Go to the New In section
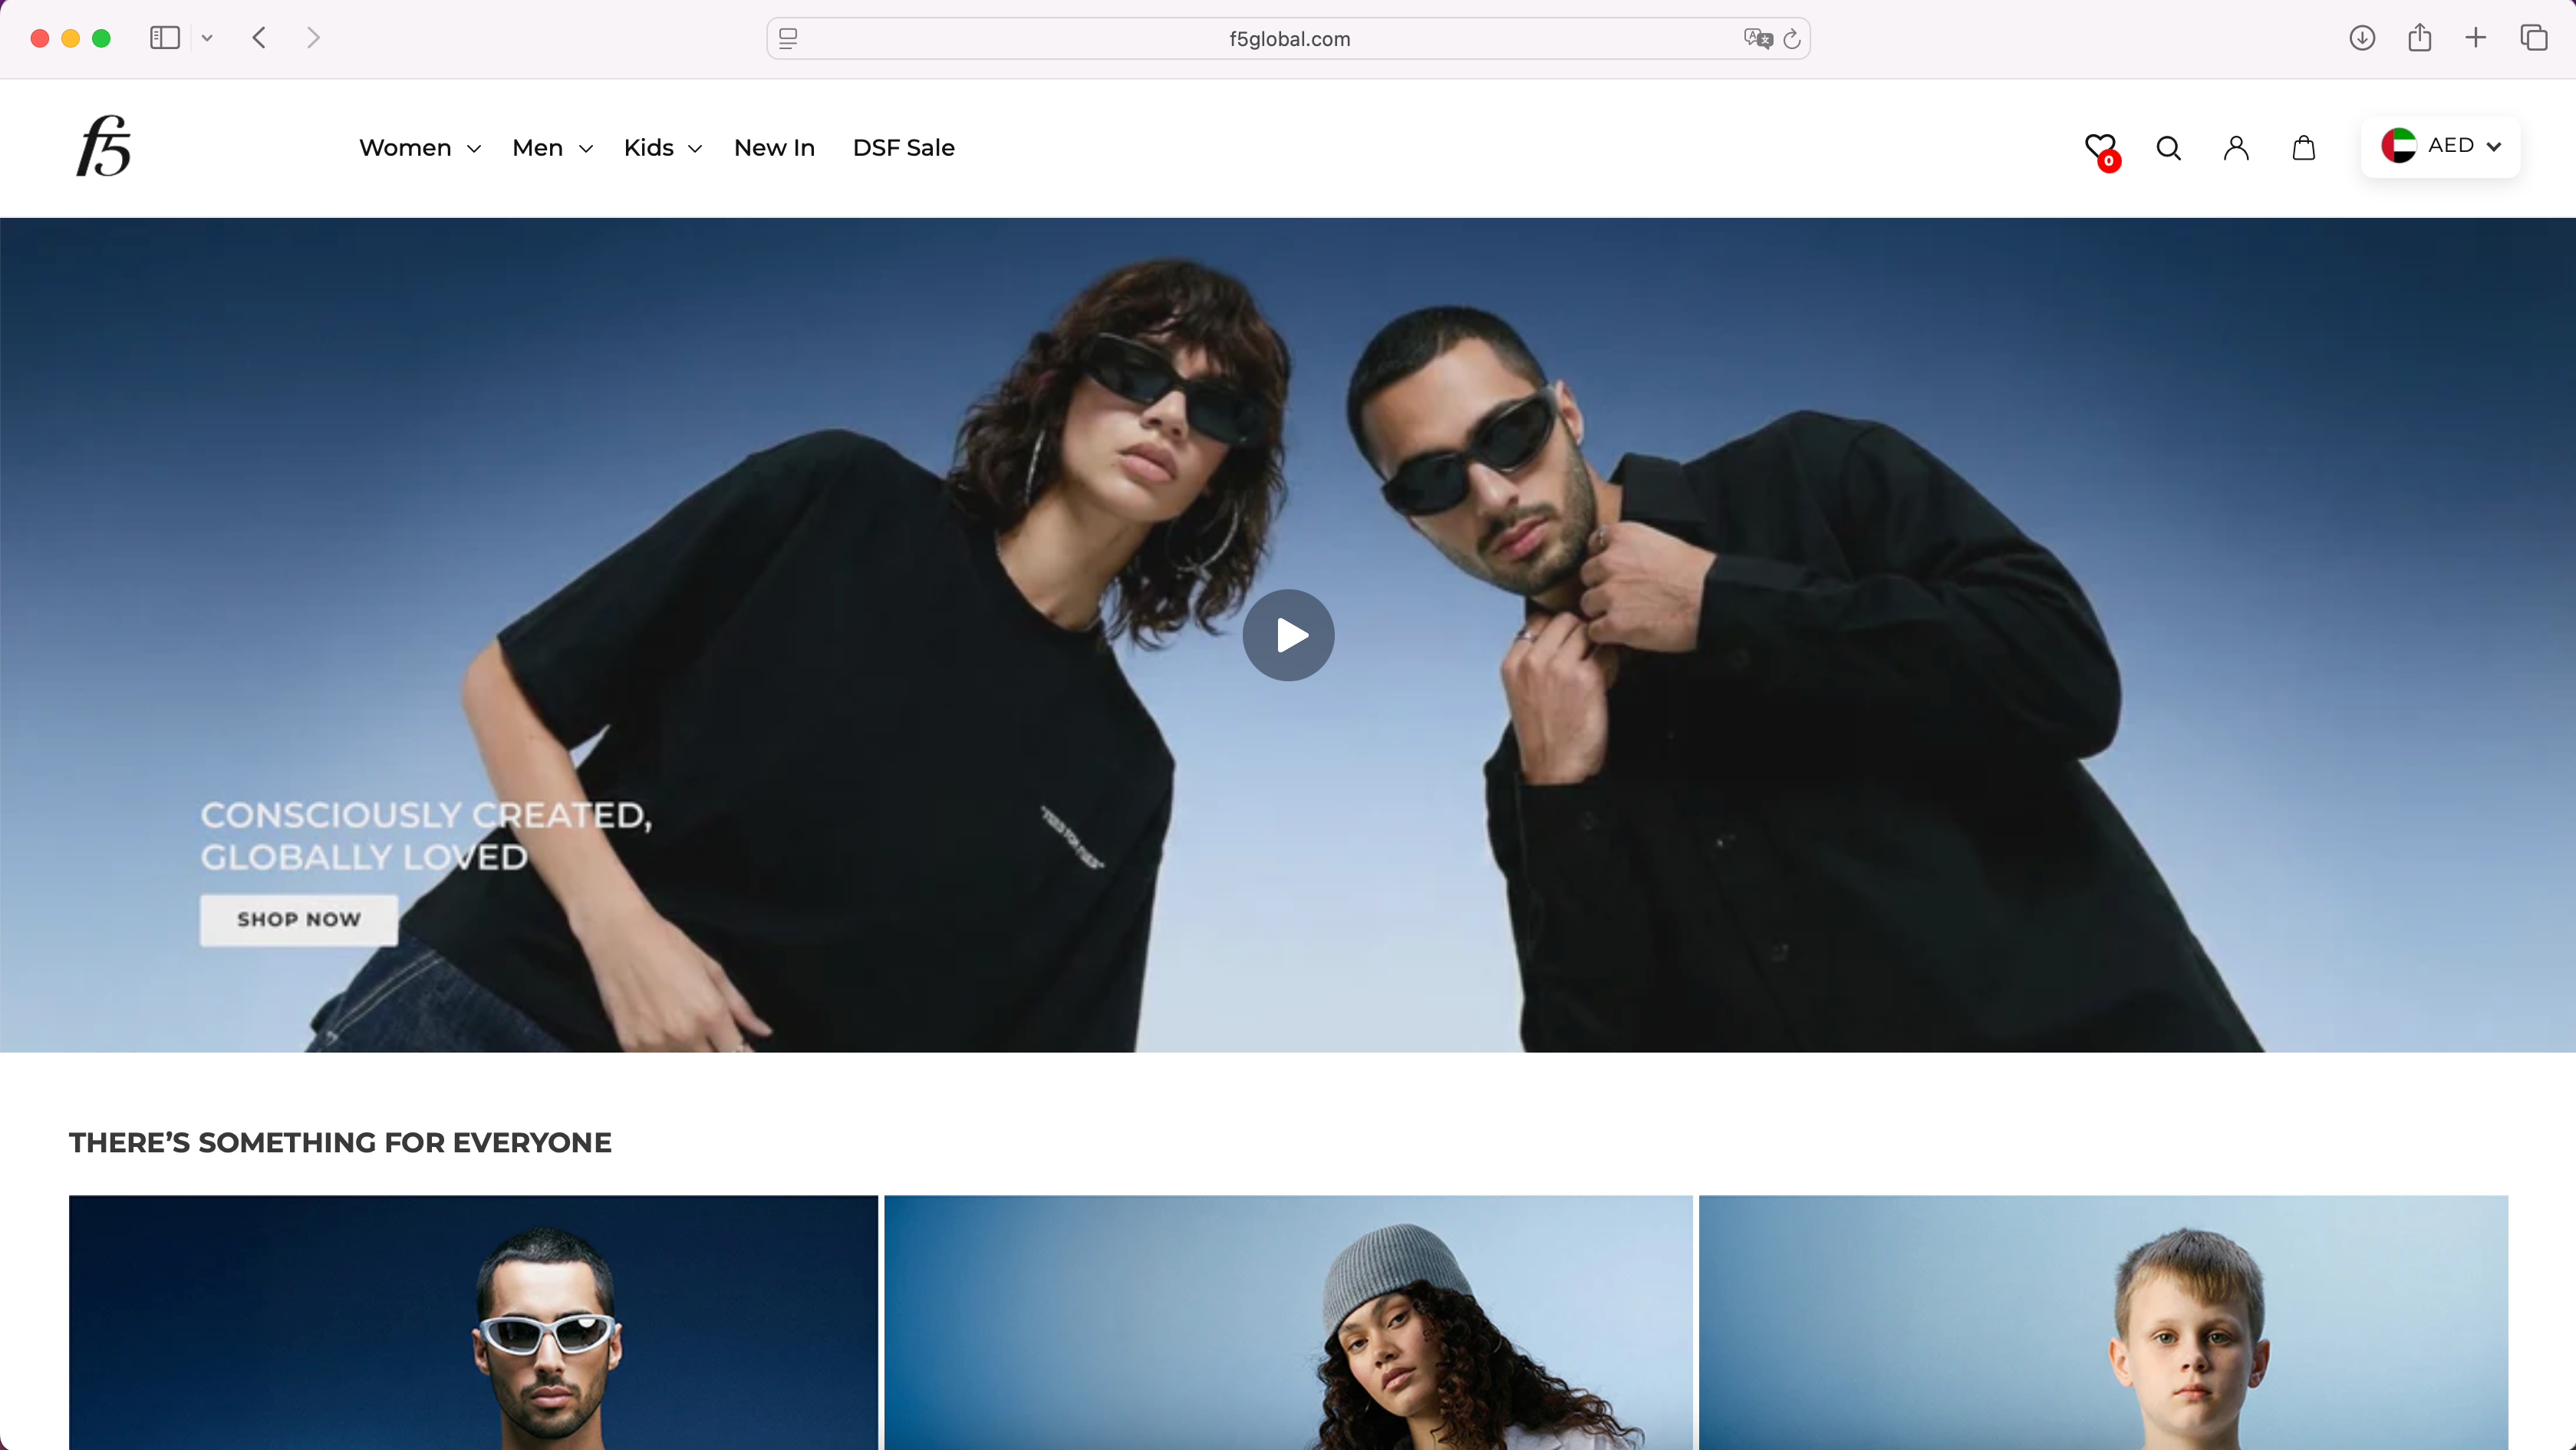Screen dimensions: 2576x1450 (x=774, y=147)
